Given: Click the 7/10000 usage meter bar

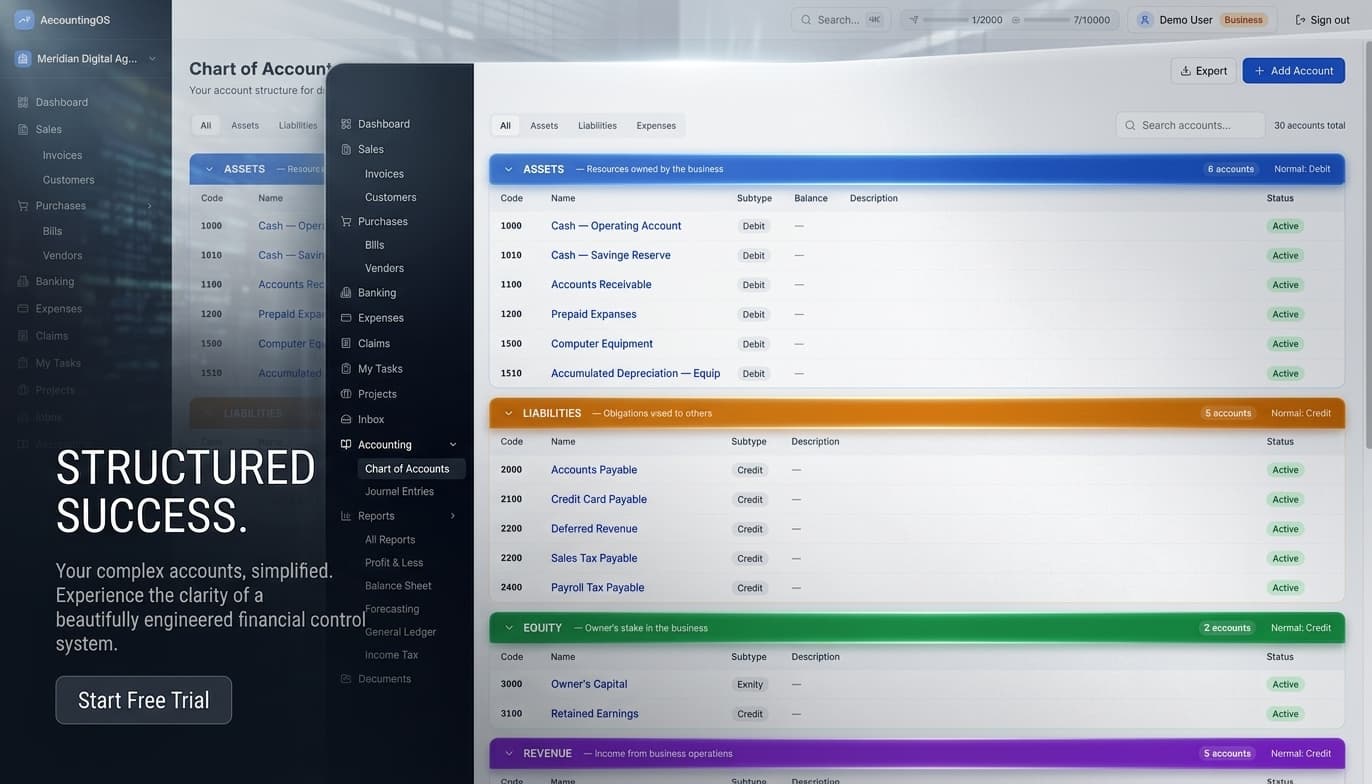Looking at the screenshot, I should (x=1047, y=20).
